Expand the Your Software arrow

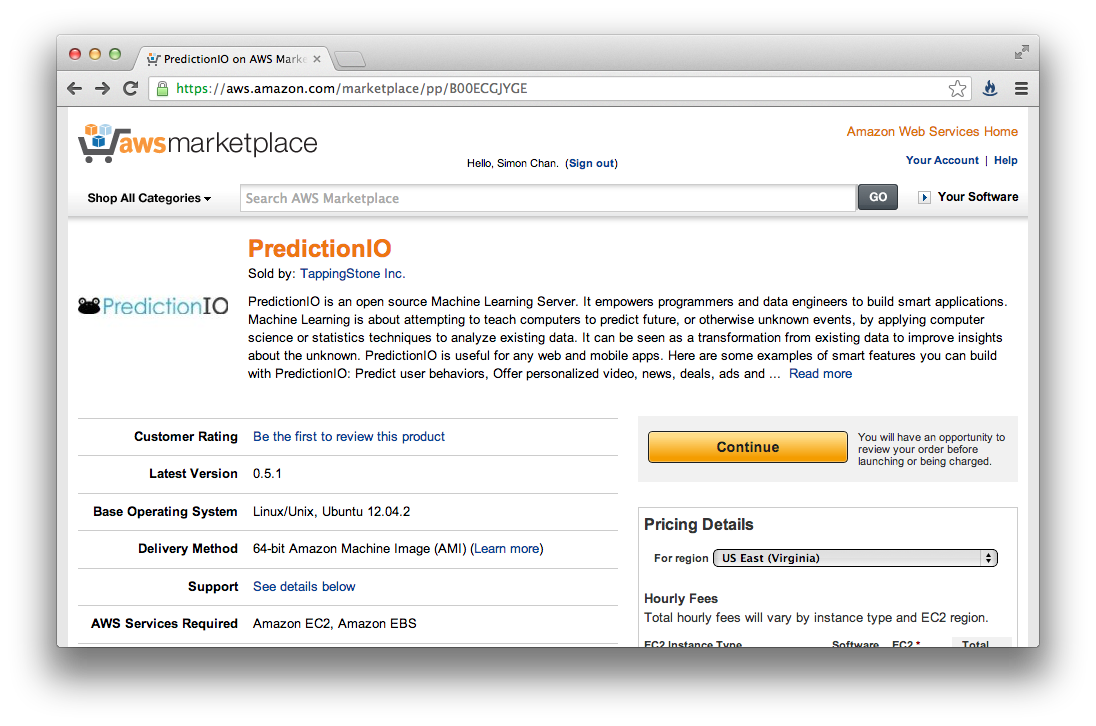point(924,197)
